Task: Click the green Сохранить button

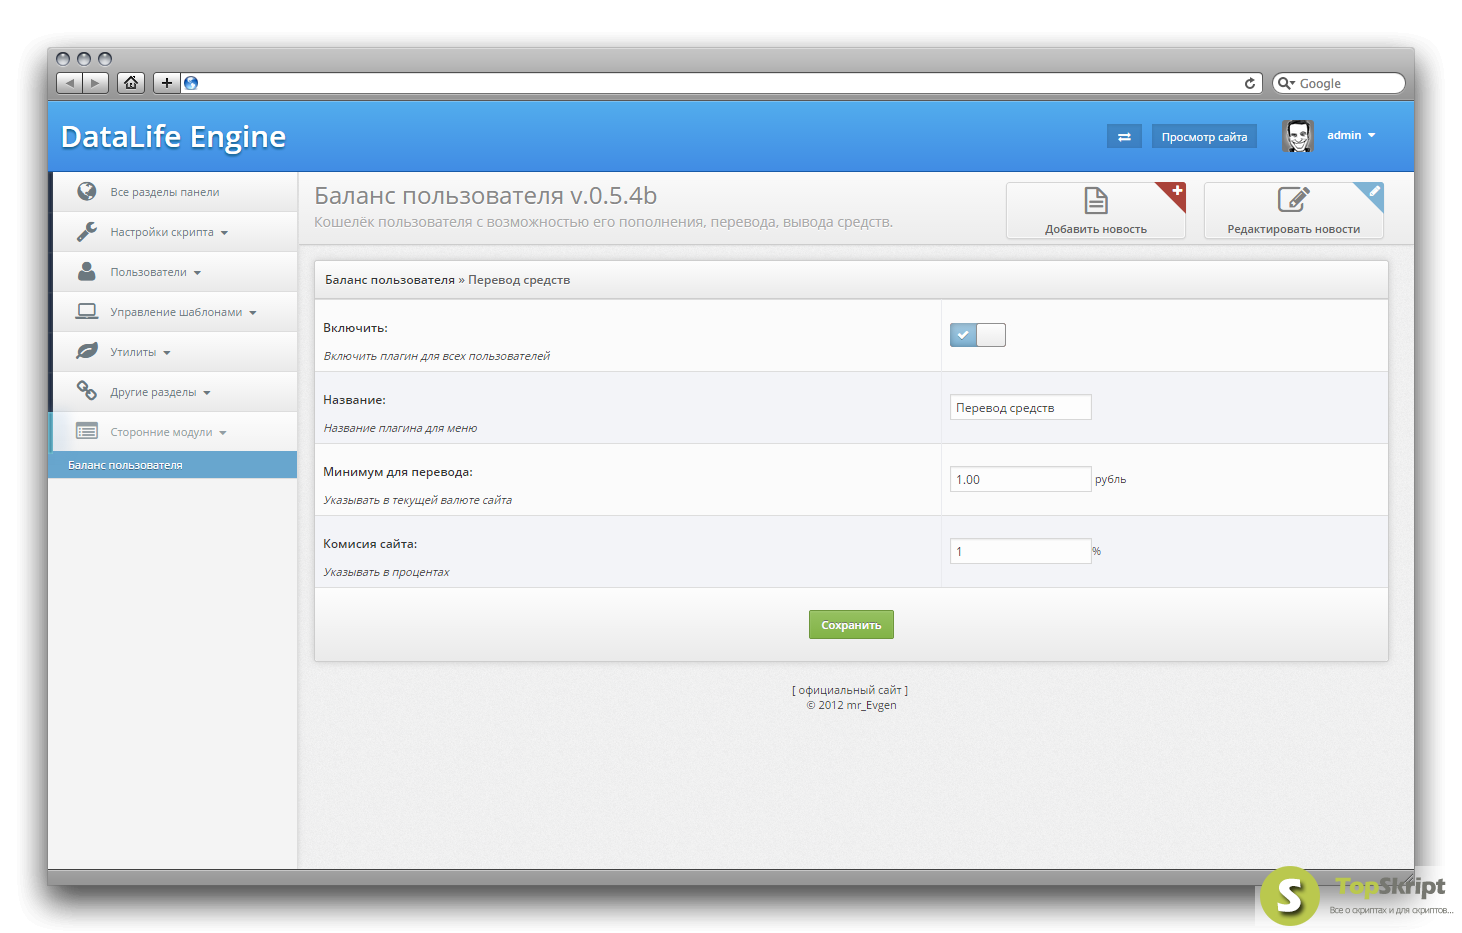Action: click(851, 625)
